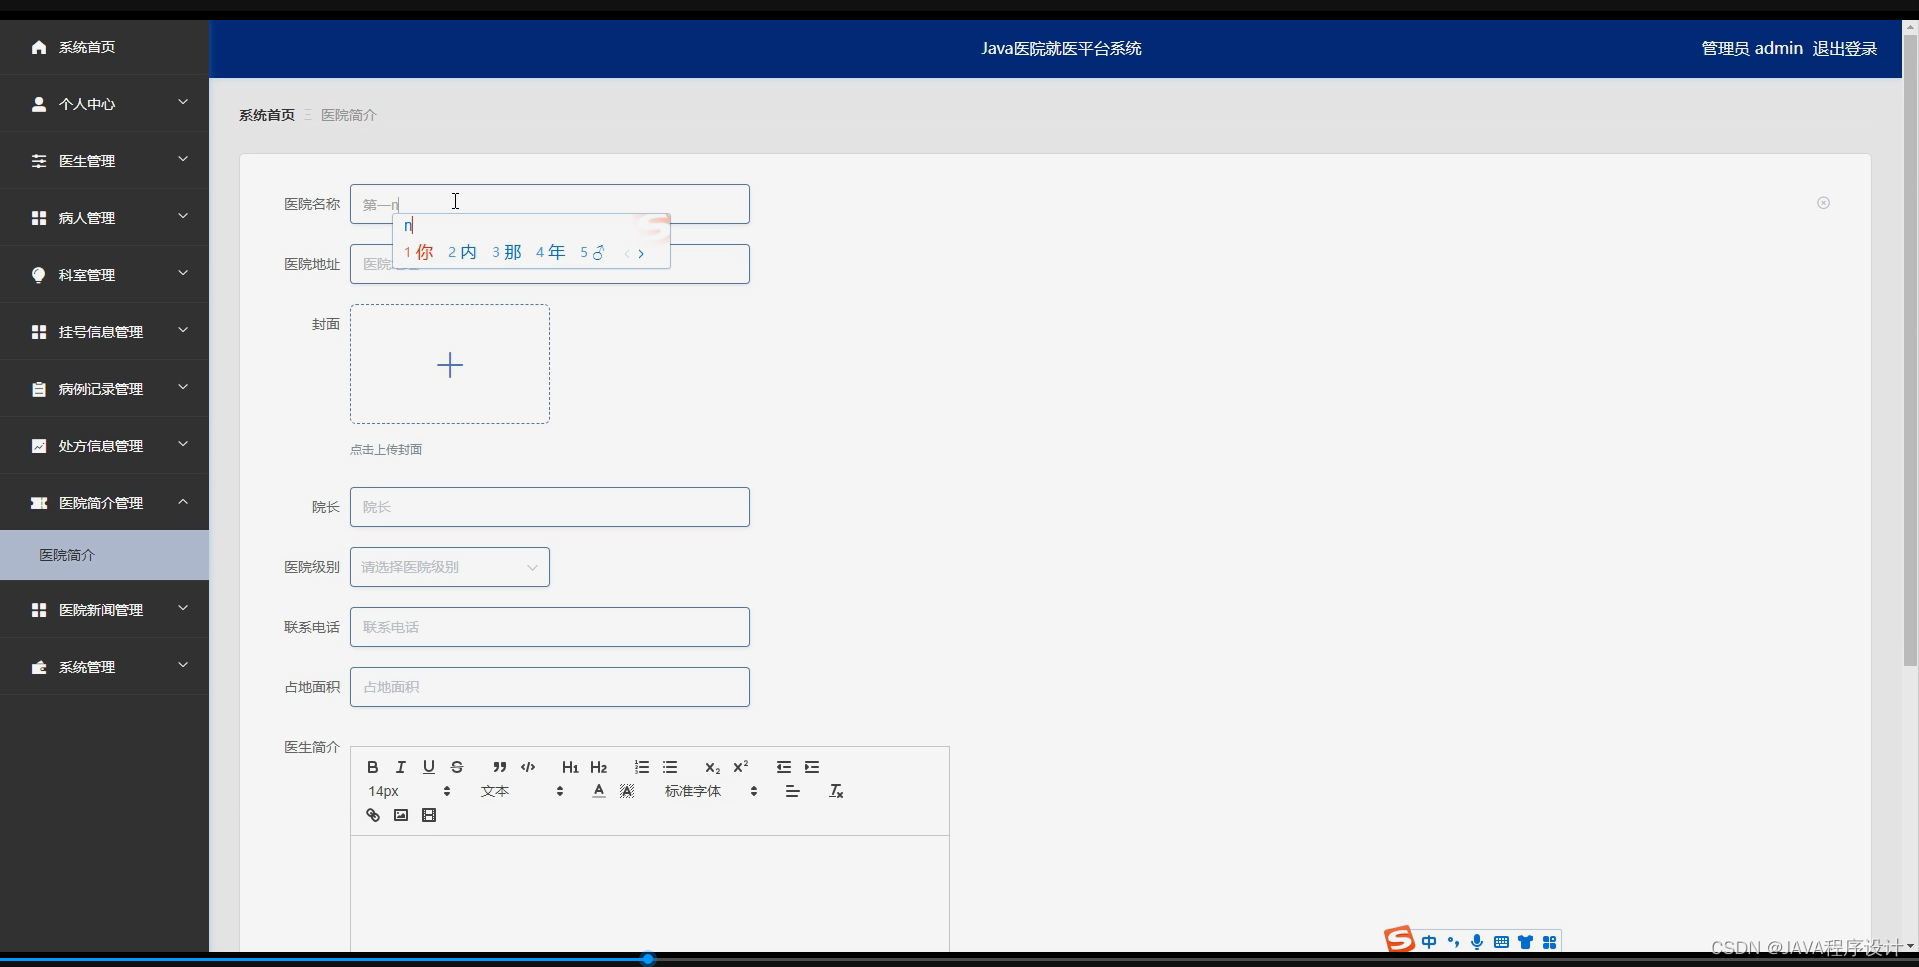Click 退出登录 to log out

pos(1844,47)
